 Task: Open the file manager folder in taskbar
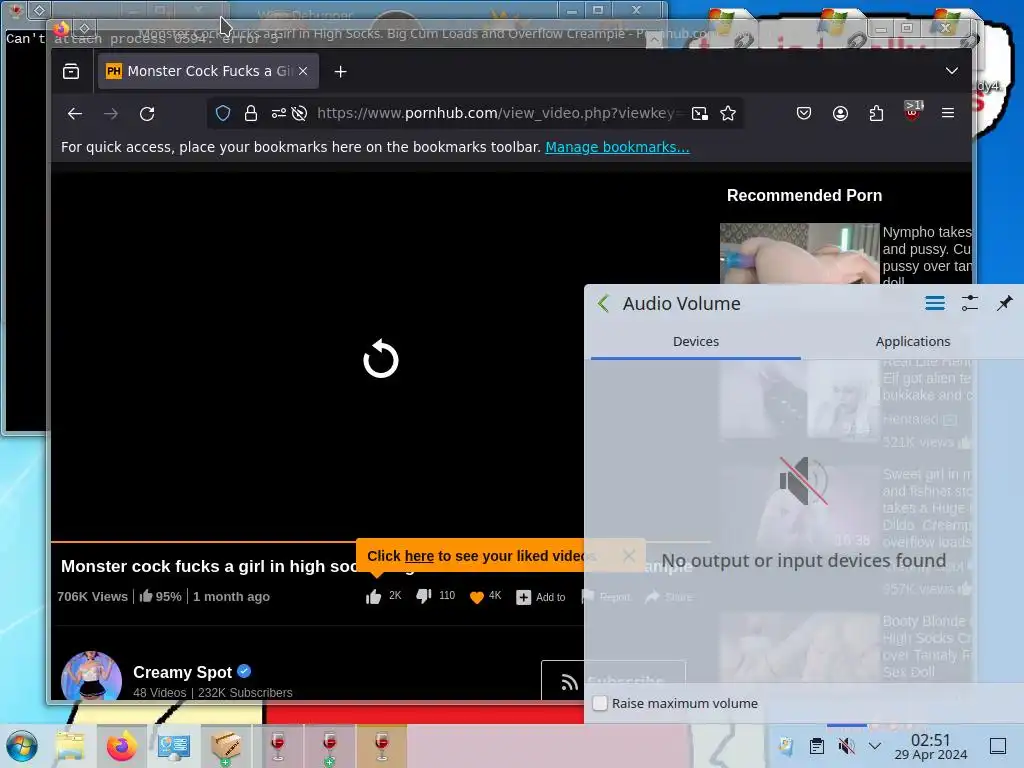click(x=71, y=746)
